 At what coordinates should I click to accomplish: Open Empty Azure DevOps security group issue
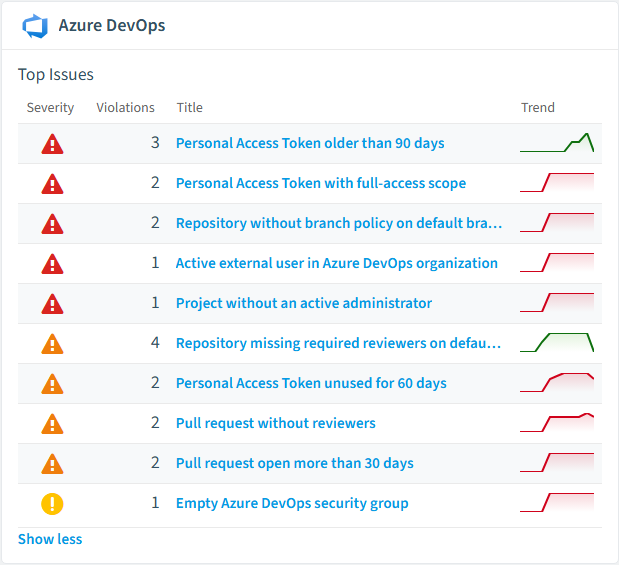(x=292, y=503)
